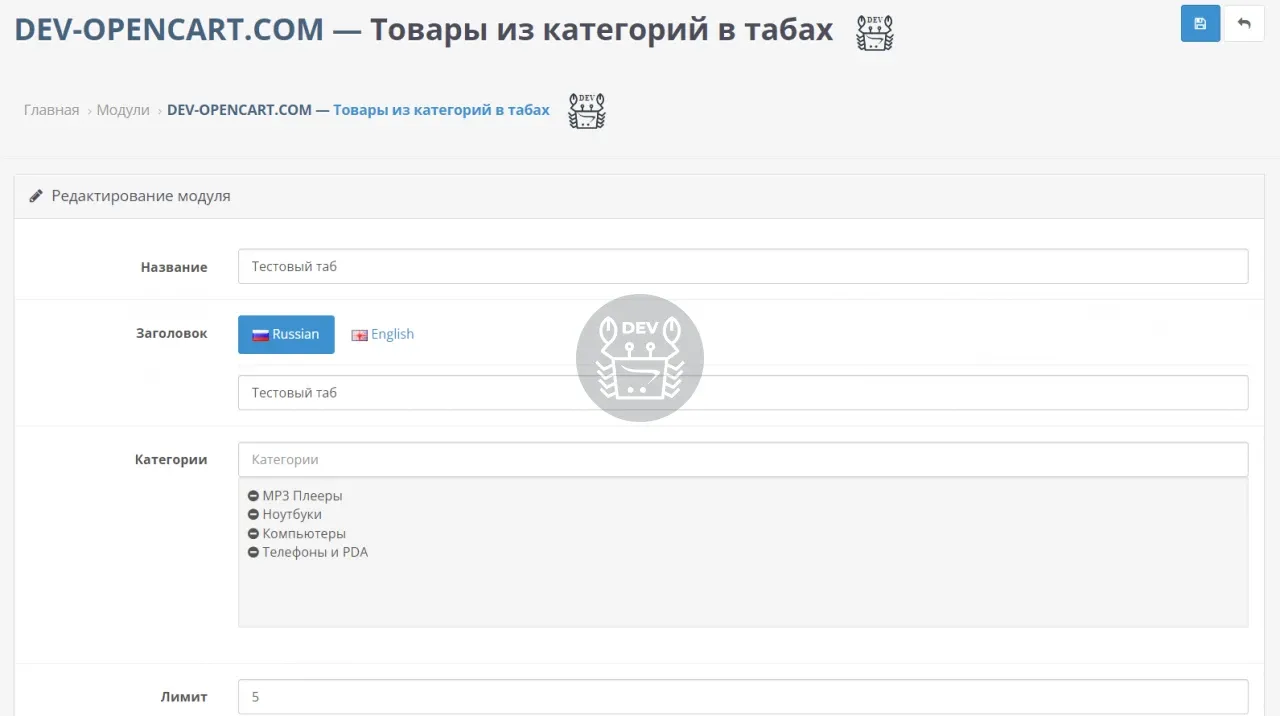Click the back arrow button
This screenshot has width=1280, height=716.
pyautogui.click(x=1244, y=24)
